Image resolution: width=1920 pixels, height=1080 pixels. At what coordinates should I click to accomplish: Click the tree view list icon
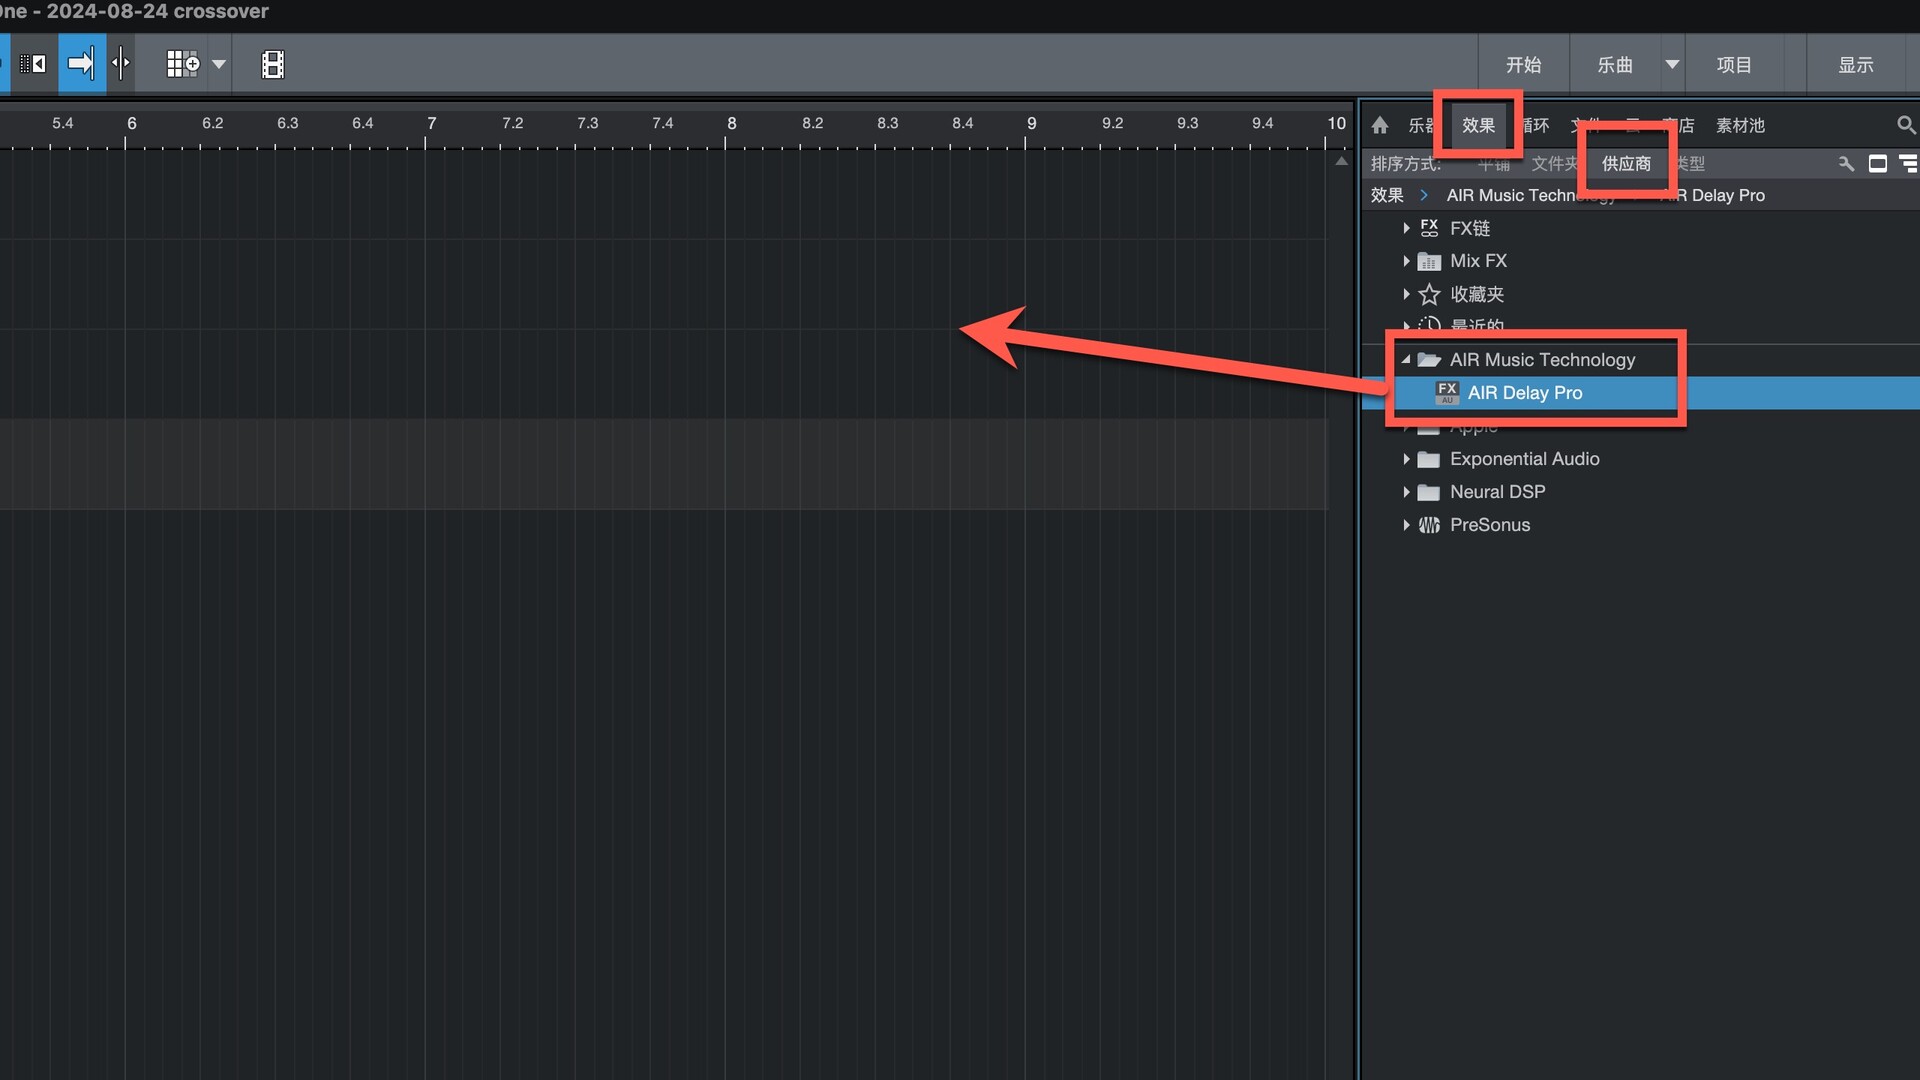[x=1908, y=163]
